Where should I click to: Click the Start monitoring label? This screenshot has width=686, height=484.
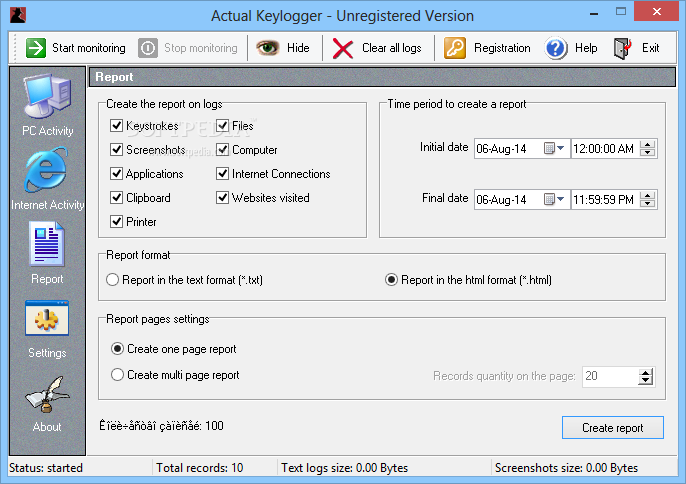point(89,48)
